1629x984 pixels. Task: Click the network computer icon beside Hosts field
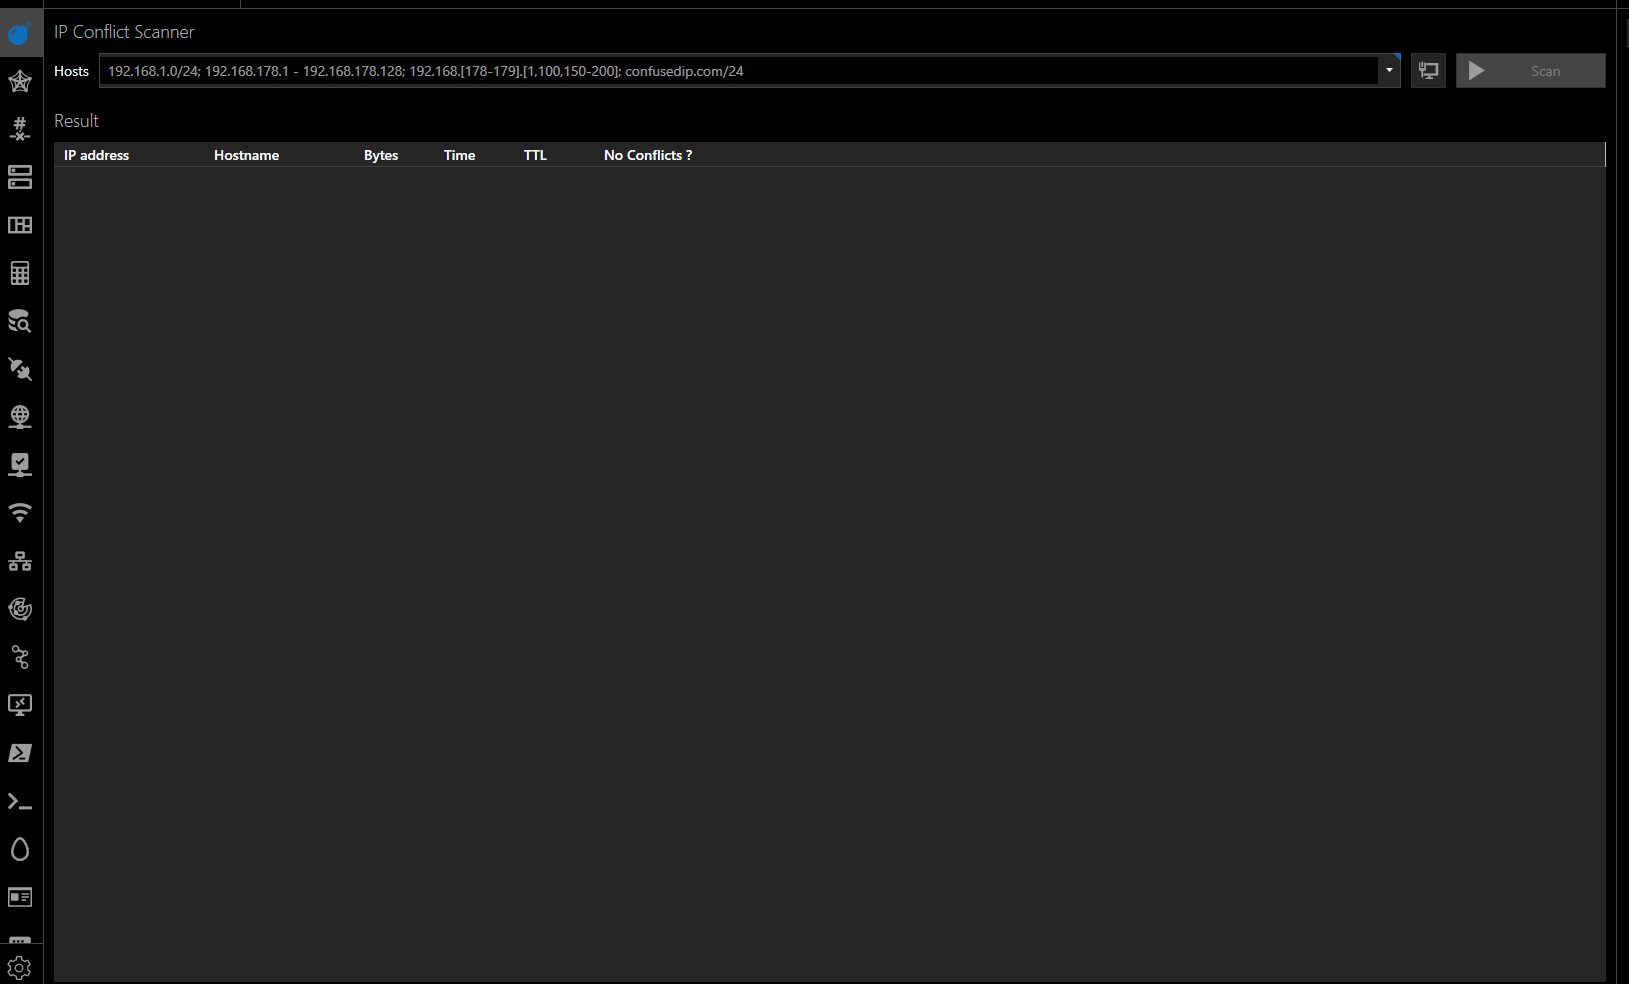[x=1428, y=71]
